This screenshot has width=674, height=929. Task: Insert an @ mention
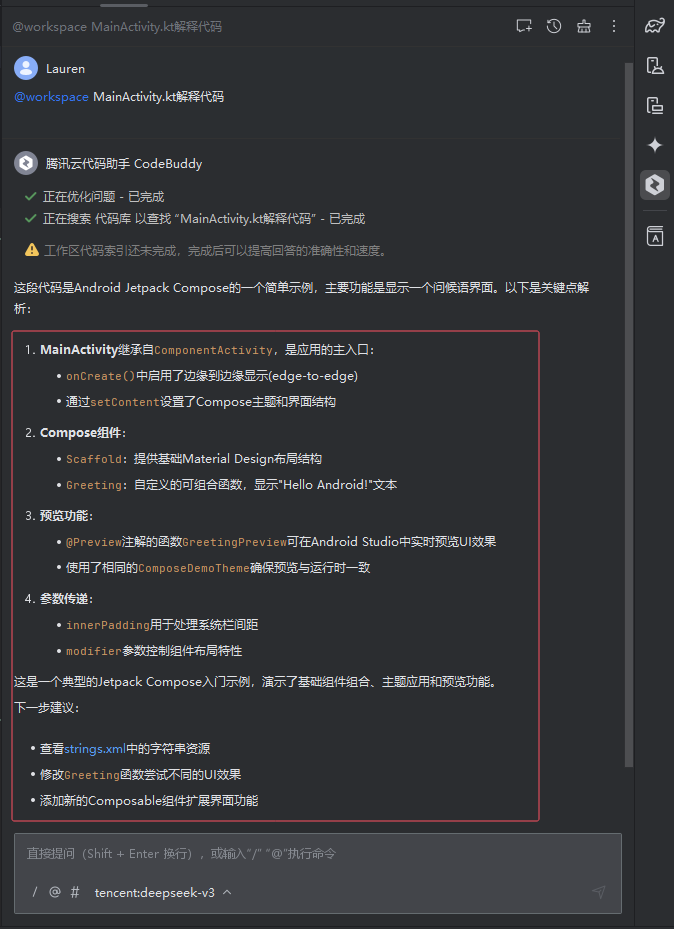coord(54,892)
